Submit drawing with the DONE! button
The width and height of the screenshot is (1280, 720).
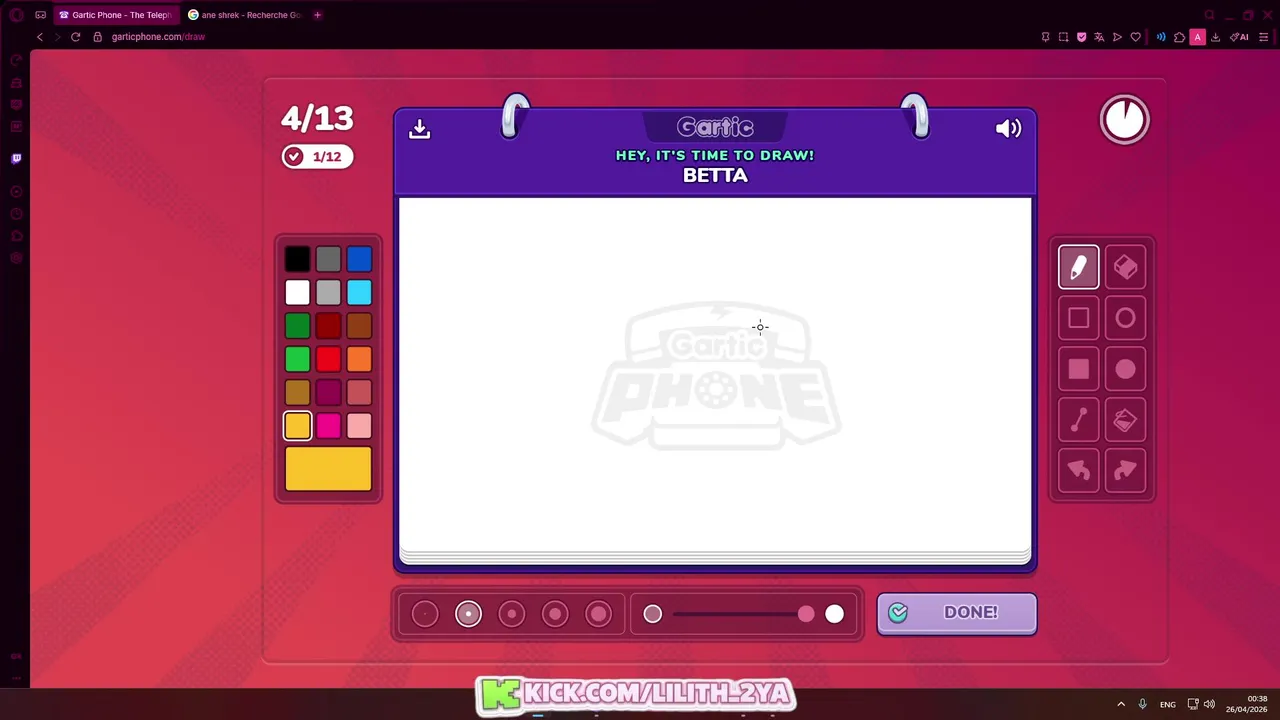pos(957,613)
